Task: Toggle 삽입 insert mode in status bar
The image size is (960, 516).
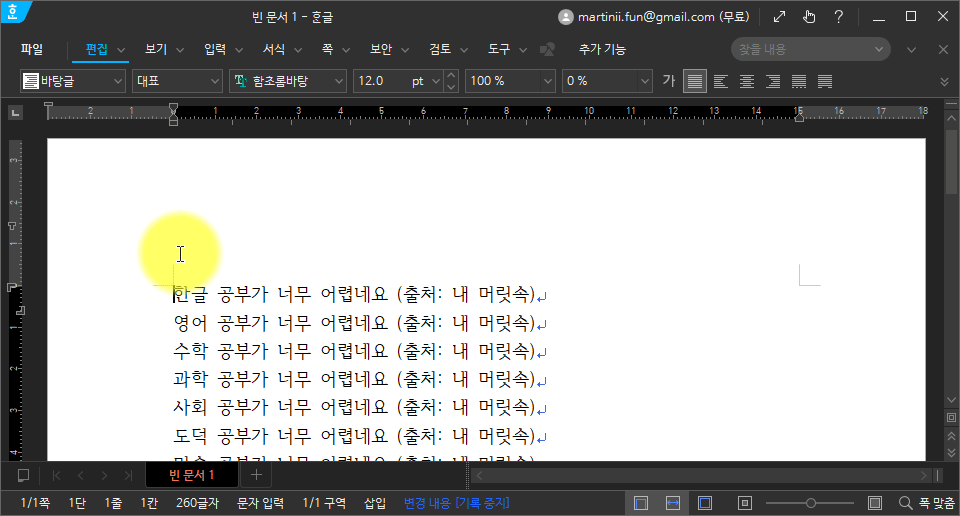Action: [375, 503]
